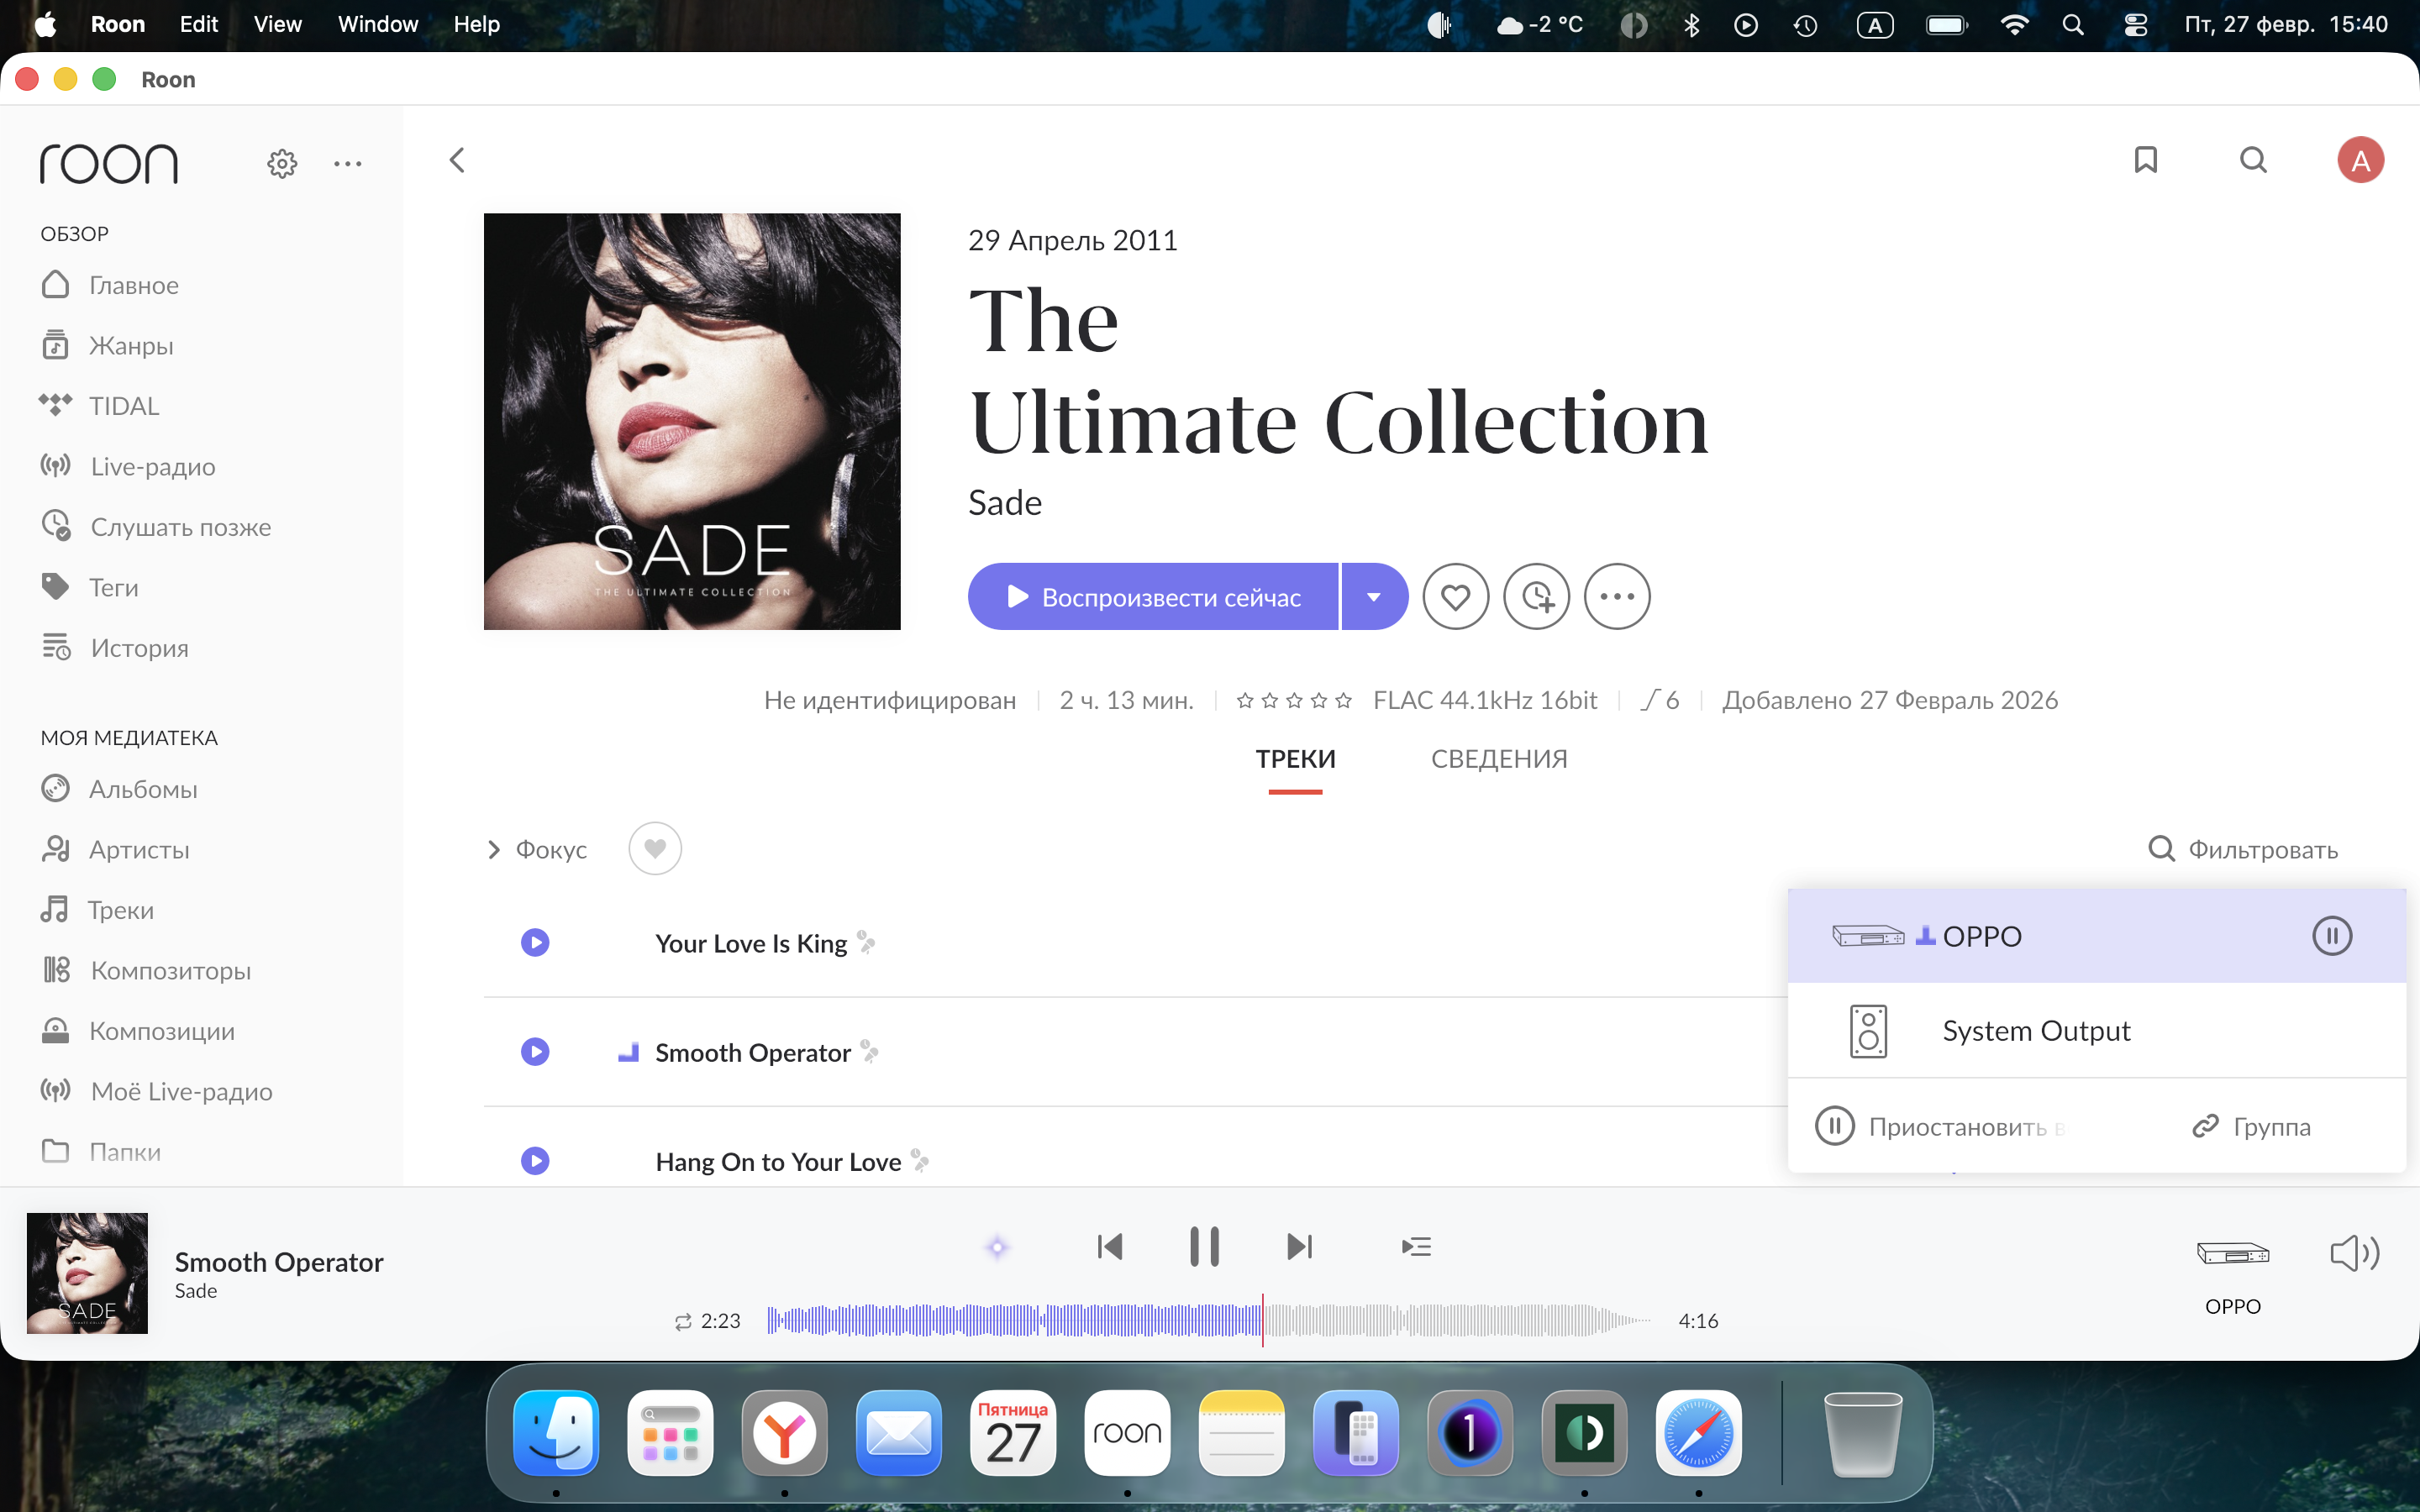The image size is (2420, 1512).
Task: Open dropdown arrow beside Воспроизвести сейчас
Action: [1374, 597]
